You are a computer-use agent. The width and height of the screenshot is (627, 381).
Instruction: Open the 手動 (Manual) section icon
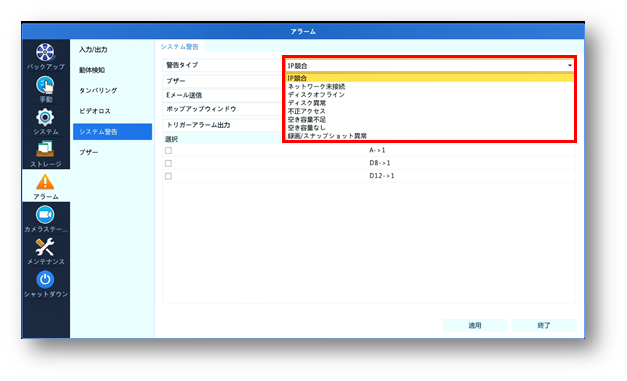coord(45,85)
